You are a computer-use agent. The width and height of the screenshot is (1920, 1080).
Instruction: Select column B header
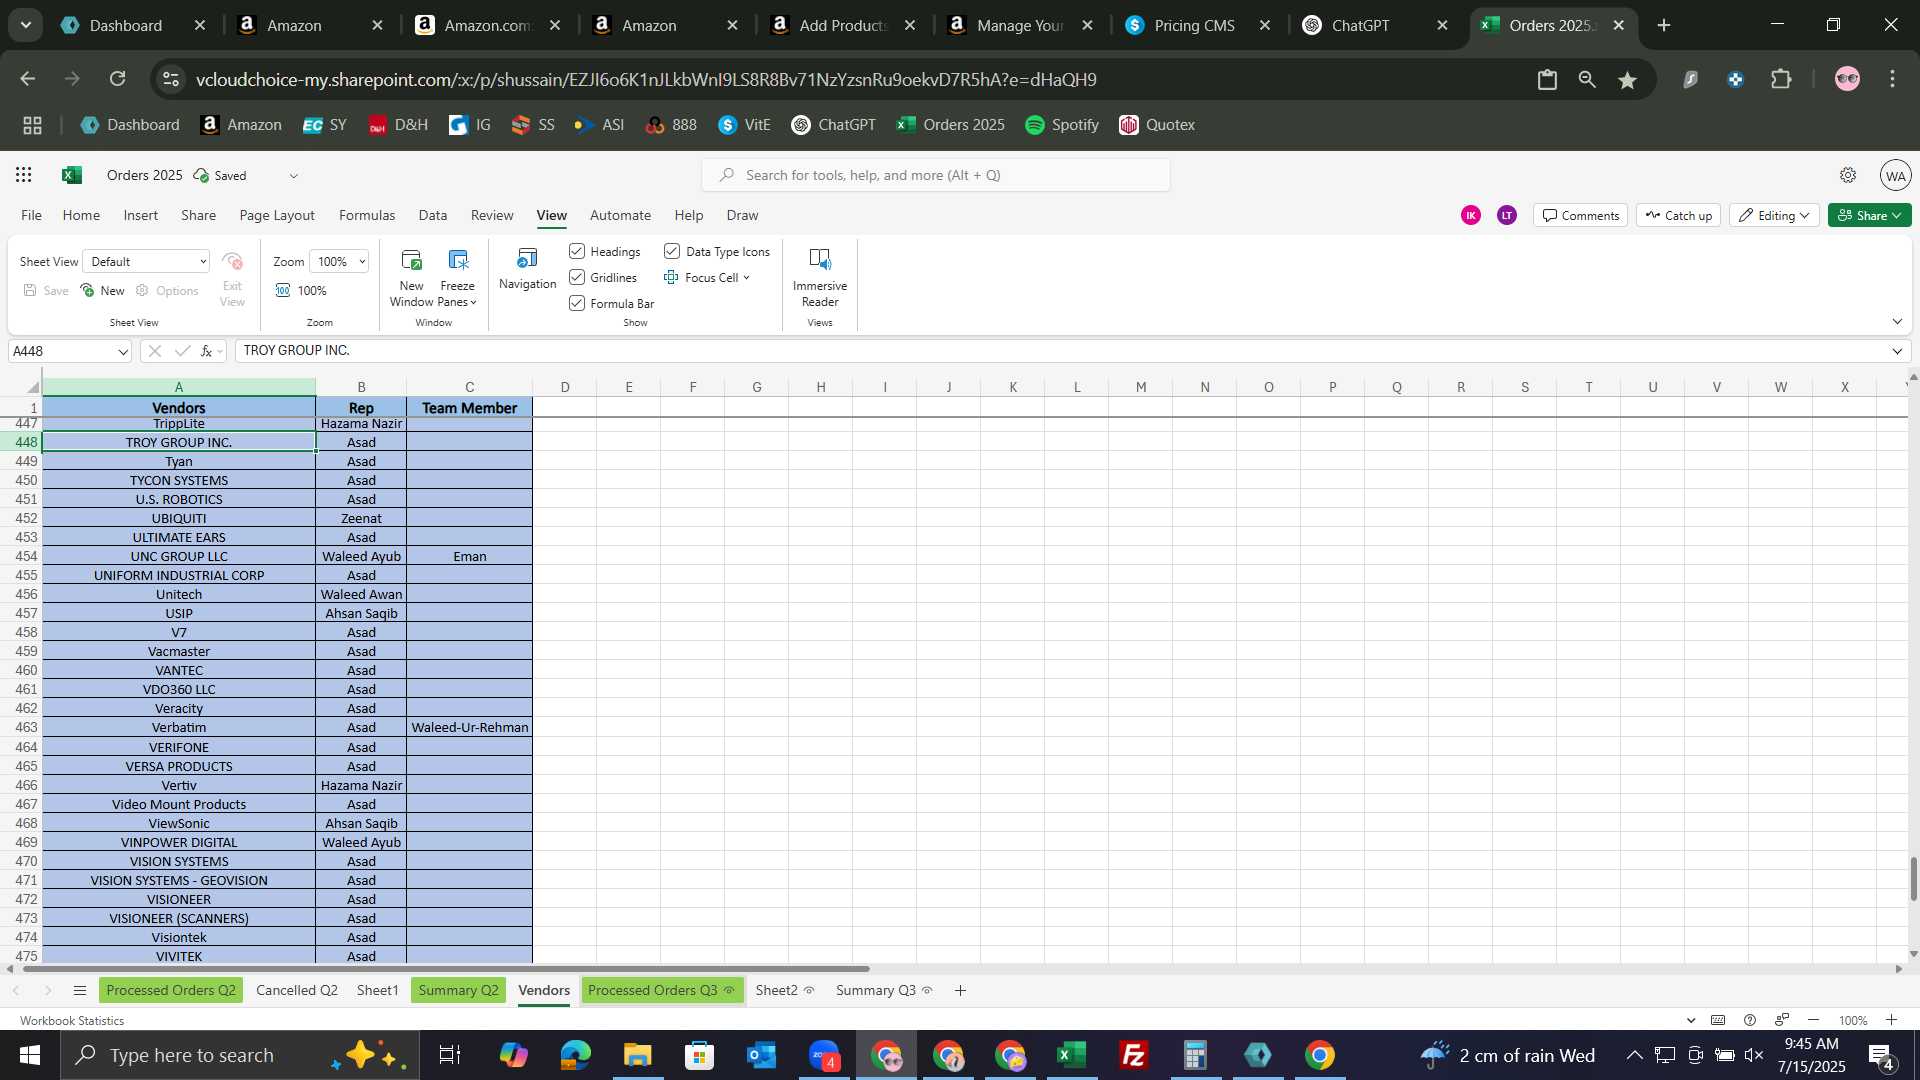[361, 387]
